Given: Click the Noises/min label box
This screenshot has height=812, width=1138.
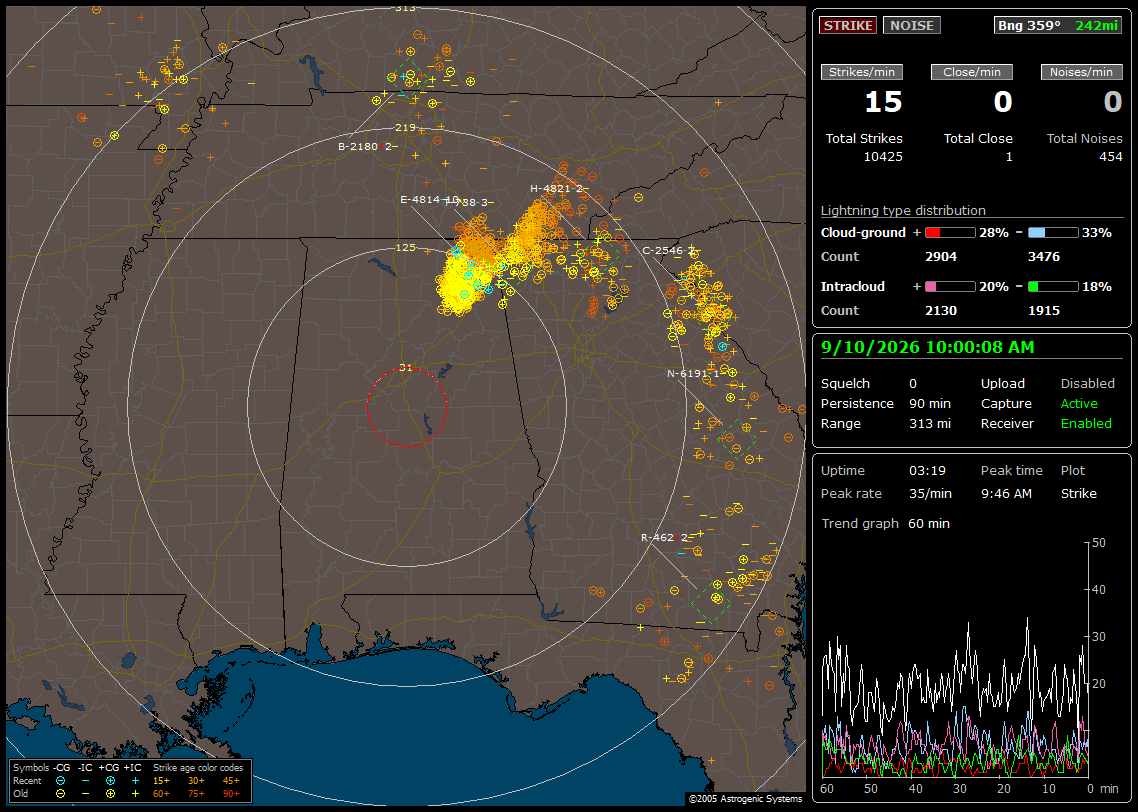Looking at the screenshot, I should coord(1081,72).
